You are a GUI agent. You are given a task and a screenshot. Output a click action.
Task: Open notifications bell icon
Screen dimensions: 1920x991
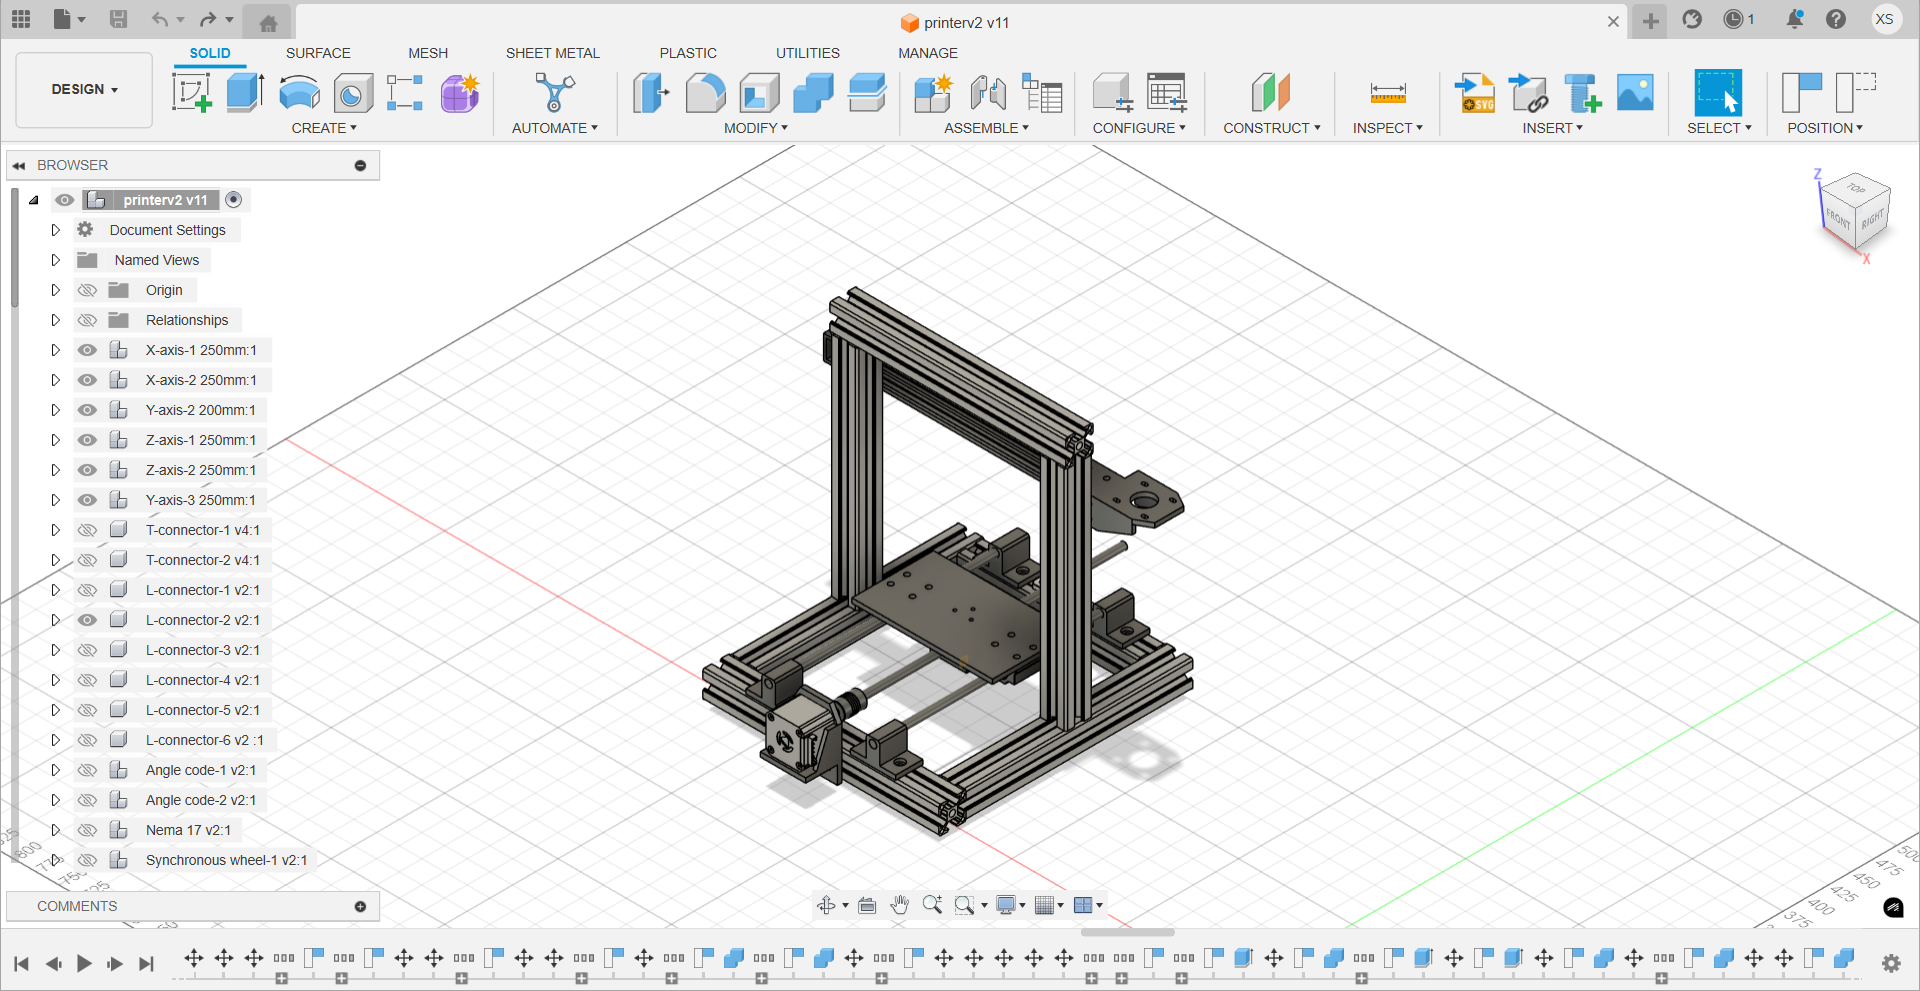(x=1795, y=19)
